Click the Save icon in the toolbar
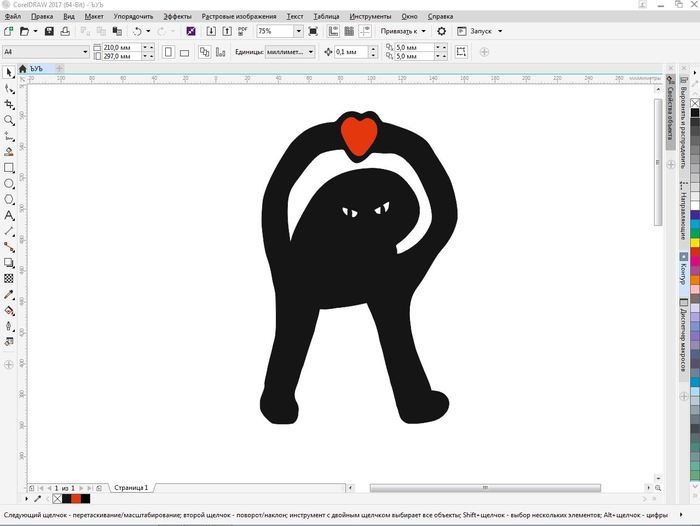This screenshot has height=526, width=700. (49, 32)
